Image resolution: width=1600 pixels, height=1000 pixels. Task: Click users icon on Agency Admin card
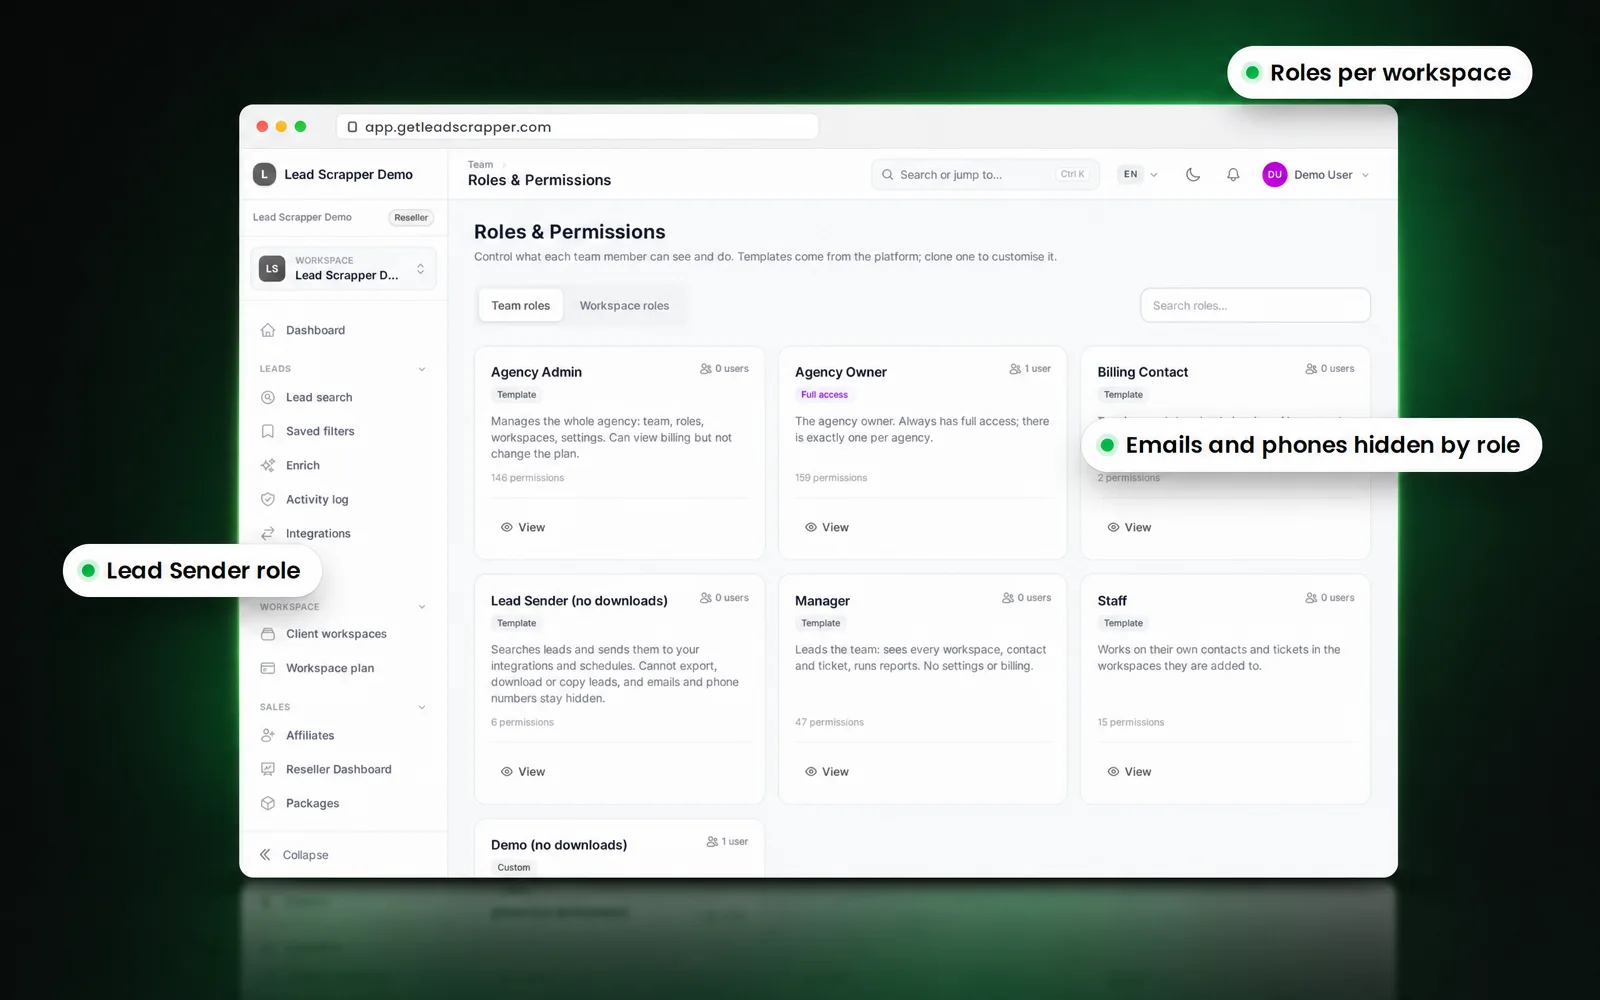point(706,369)
